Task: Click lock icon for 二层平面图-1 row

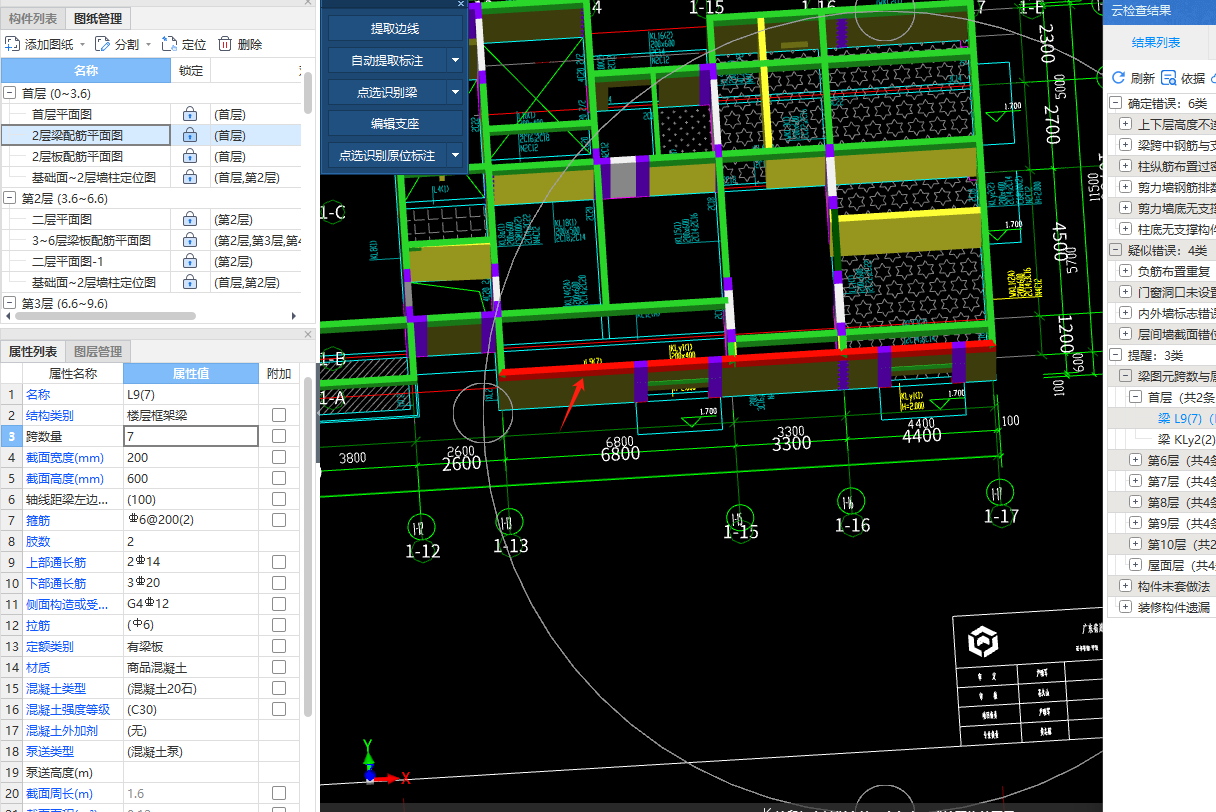Action: (x=190, y=261)
